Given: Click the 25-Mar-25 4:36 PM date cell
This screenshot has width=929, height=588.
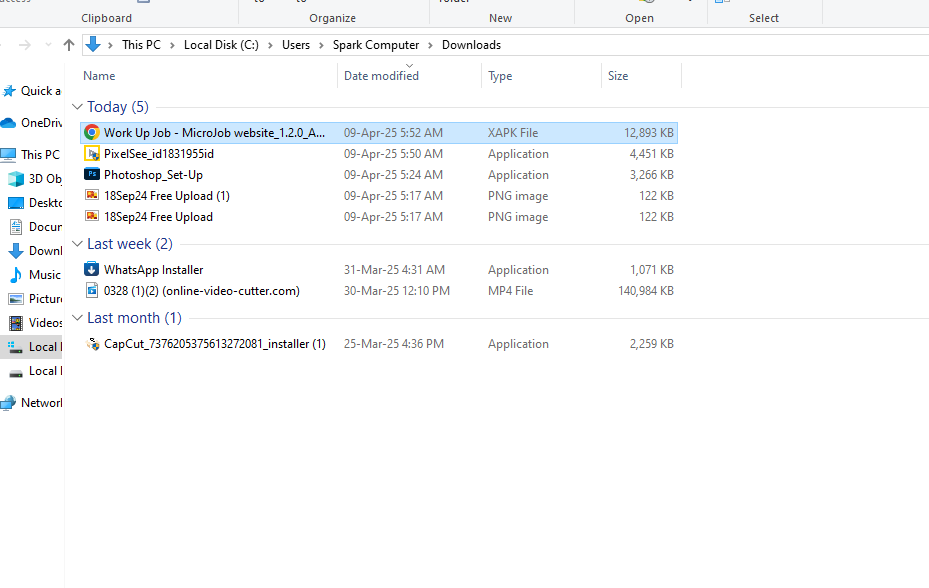Looking at the screenshot, I should pos(393,344).
